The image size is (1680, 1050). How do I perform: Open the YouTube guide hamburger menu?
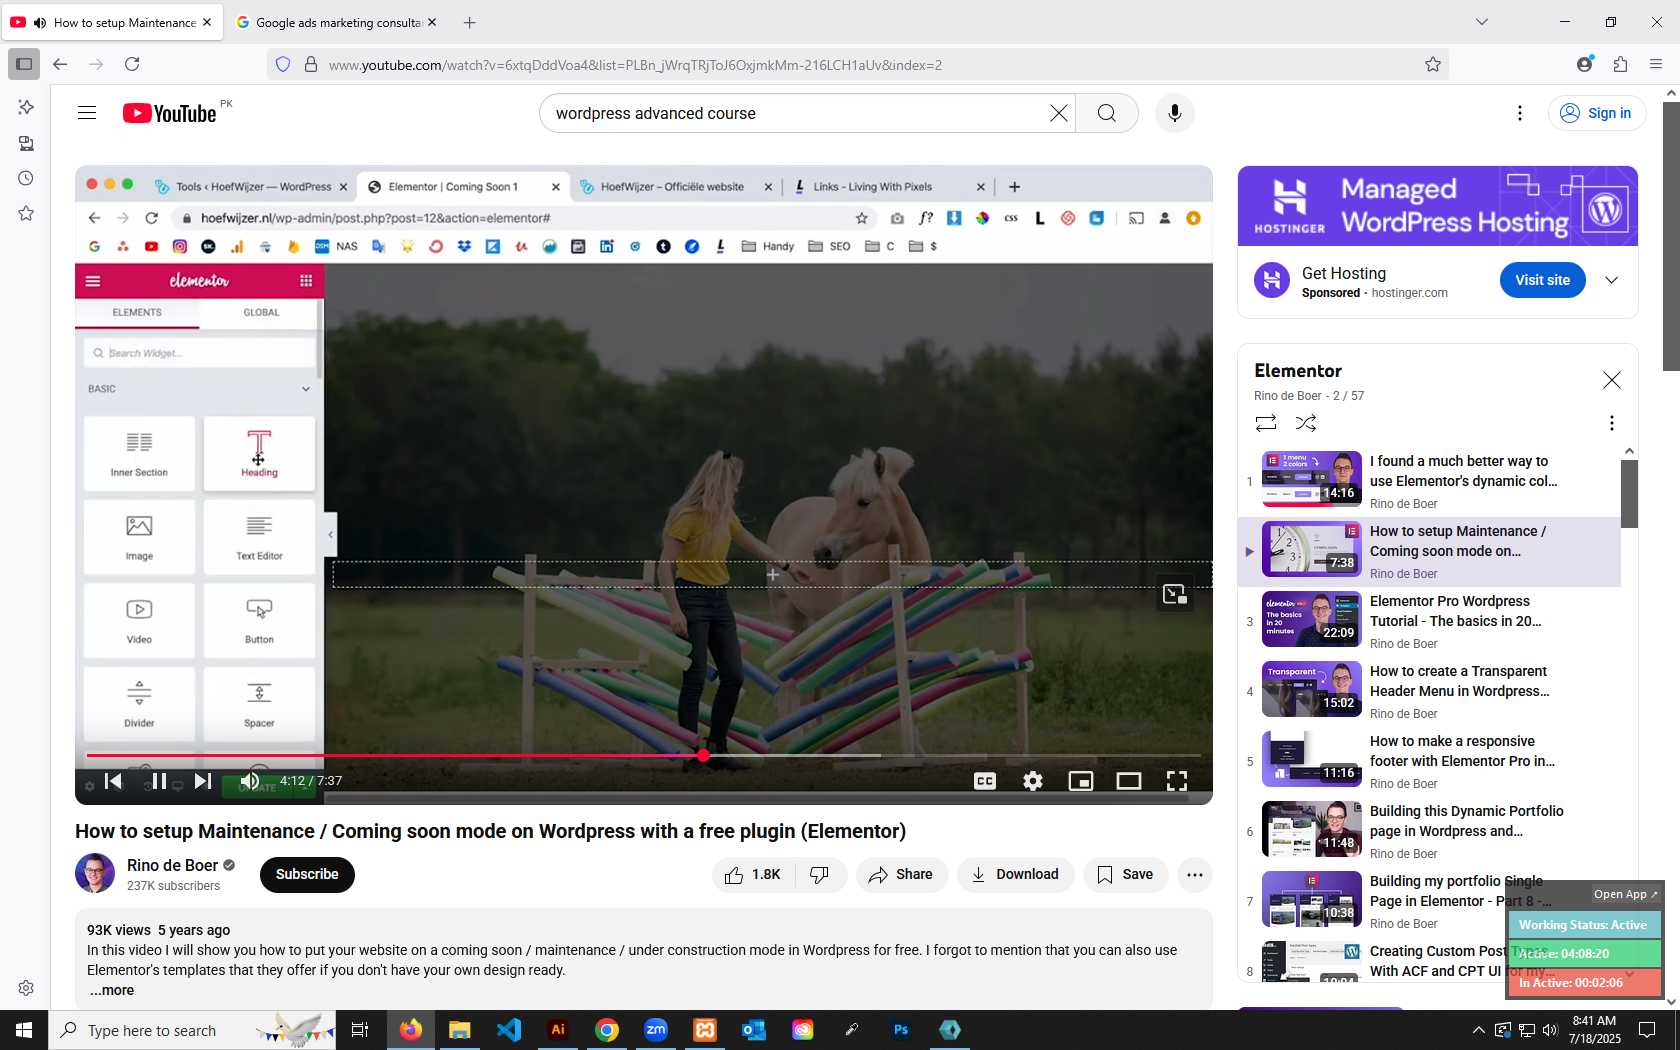pos(87,113)
